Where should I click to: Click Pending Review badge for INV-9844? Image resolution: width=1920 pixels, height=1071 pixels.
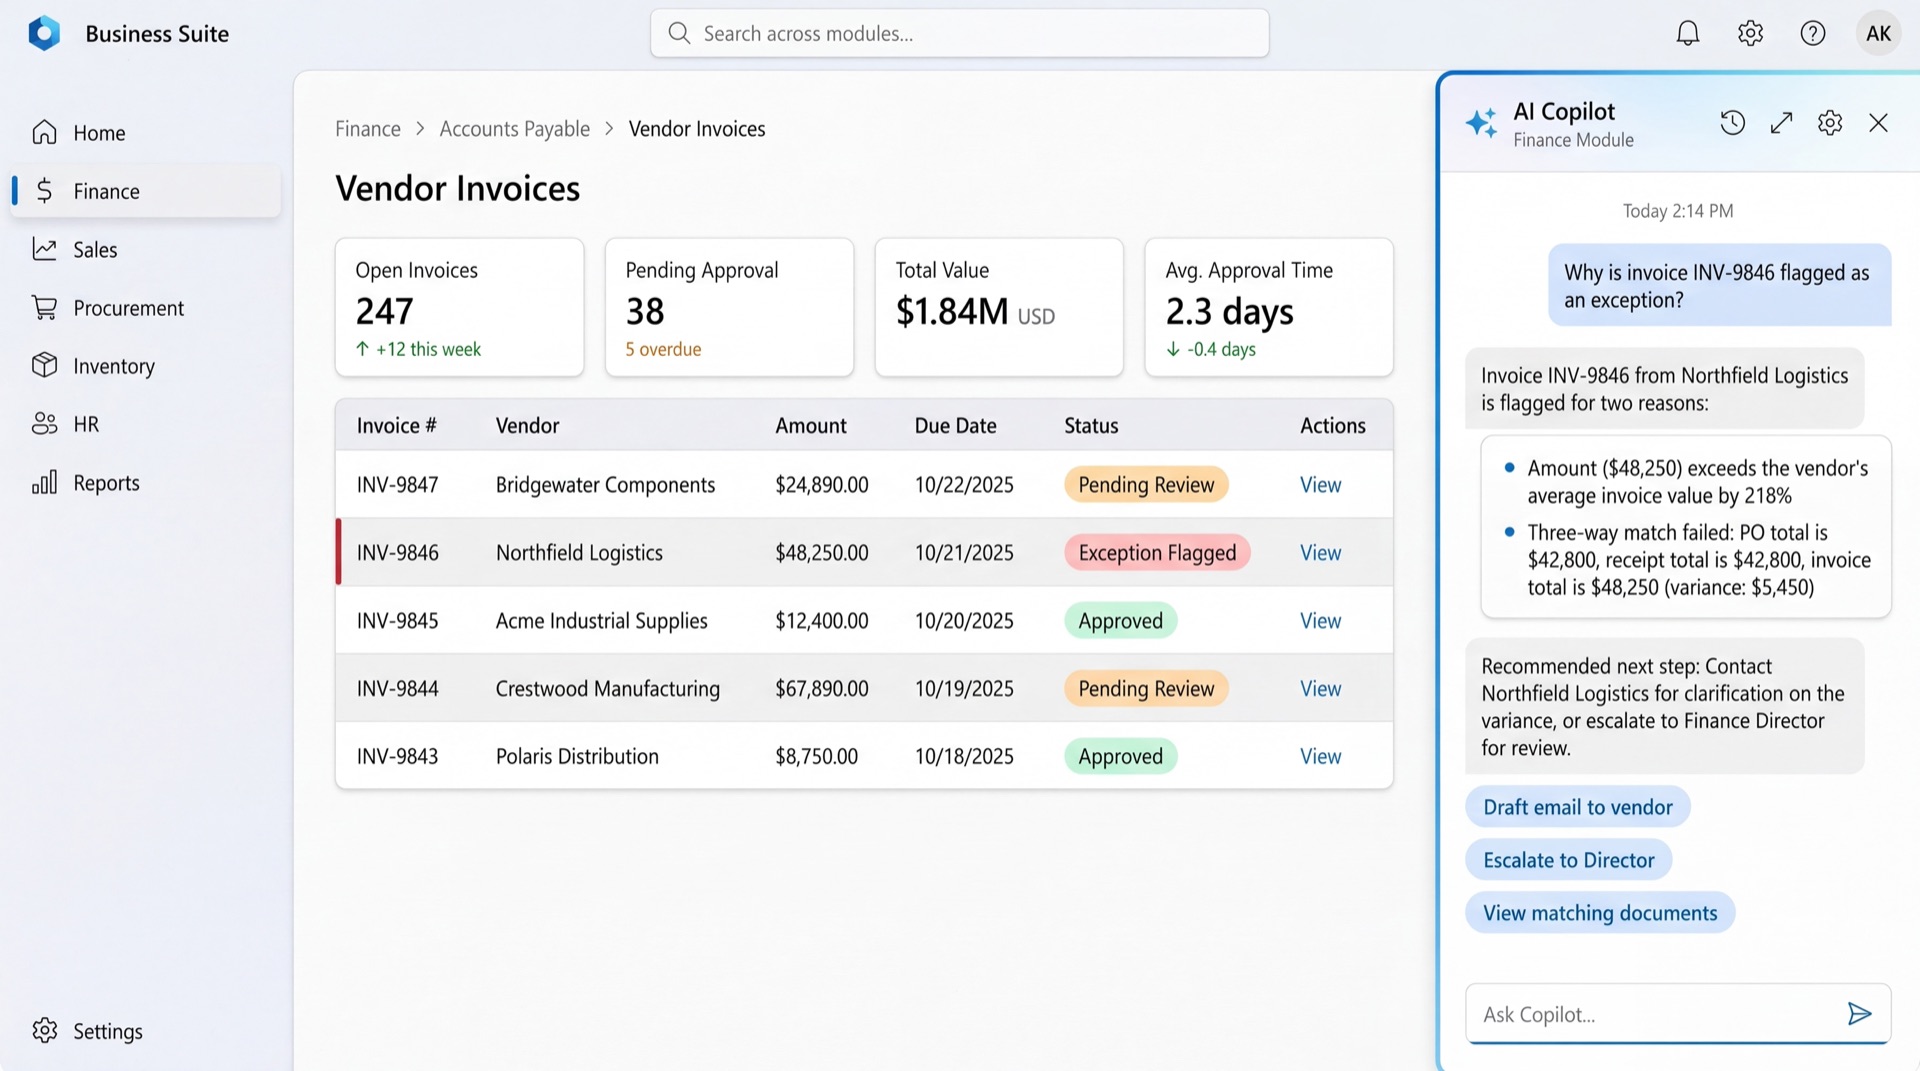point(1146,689)
